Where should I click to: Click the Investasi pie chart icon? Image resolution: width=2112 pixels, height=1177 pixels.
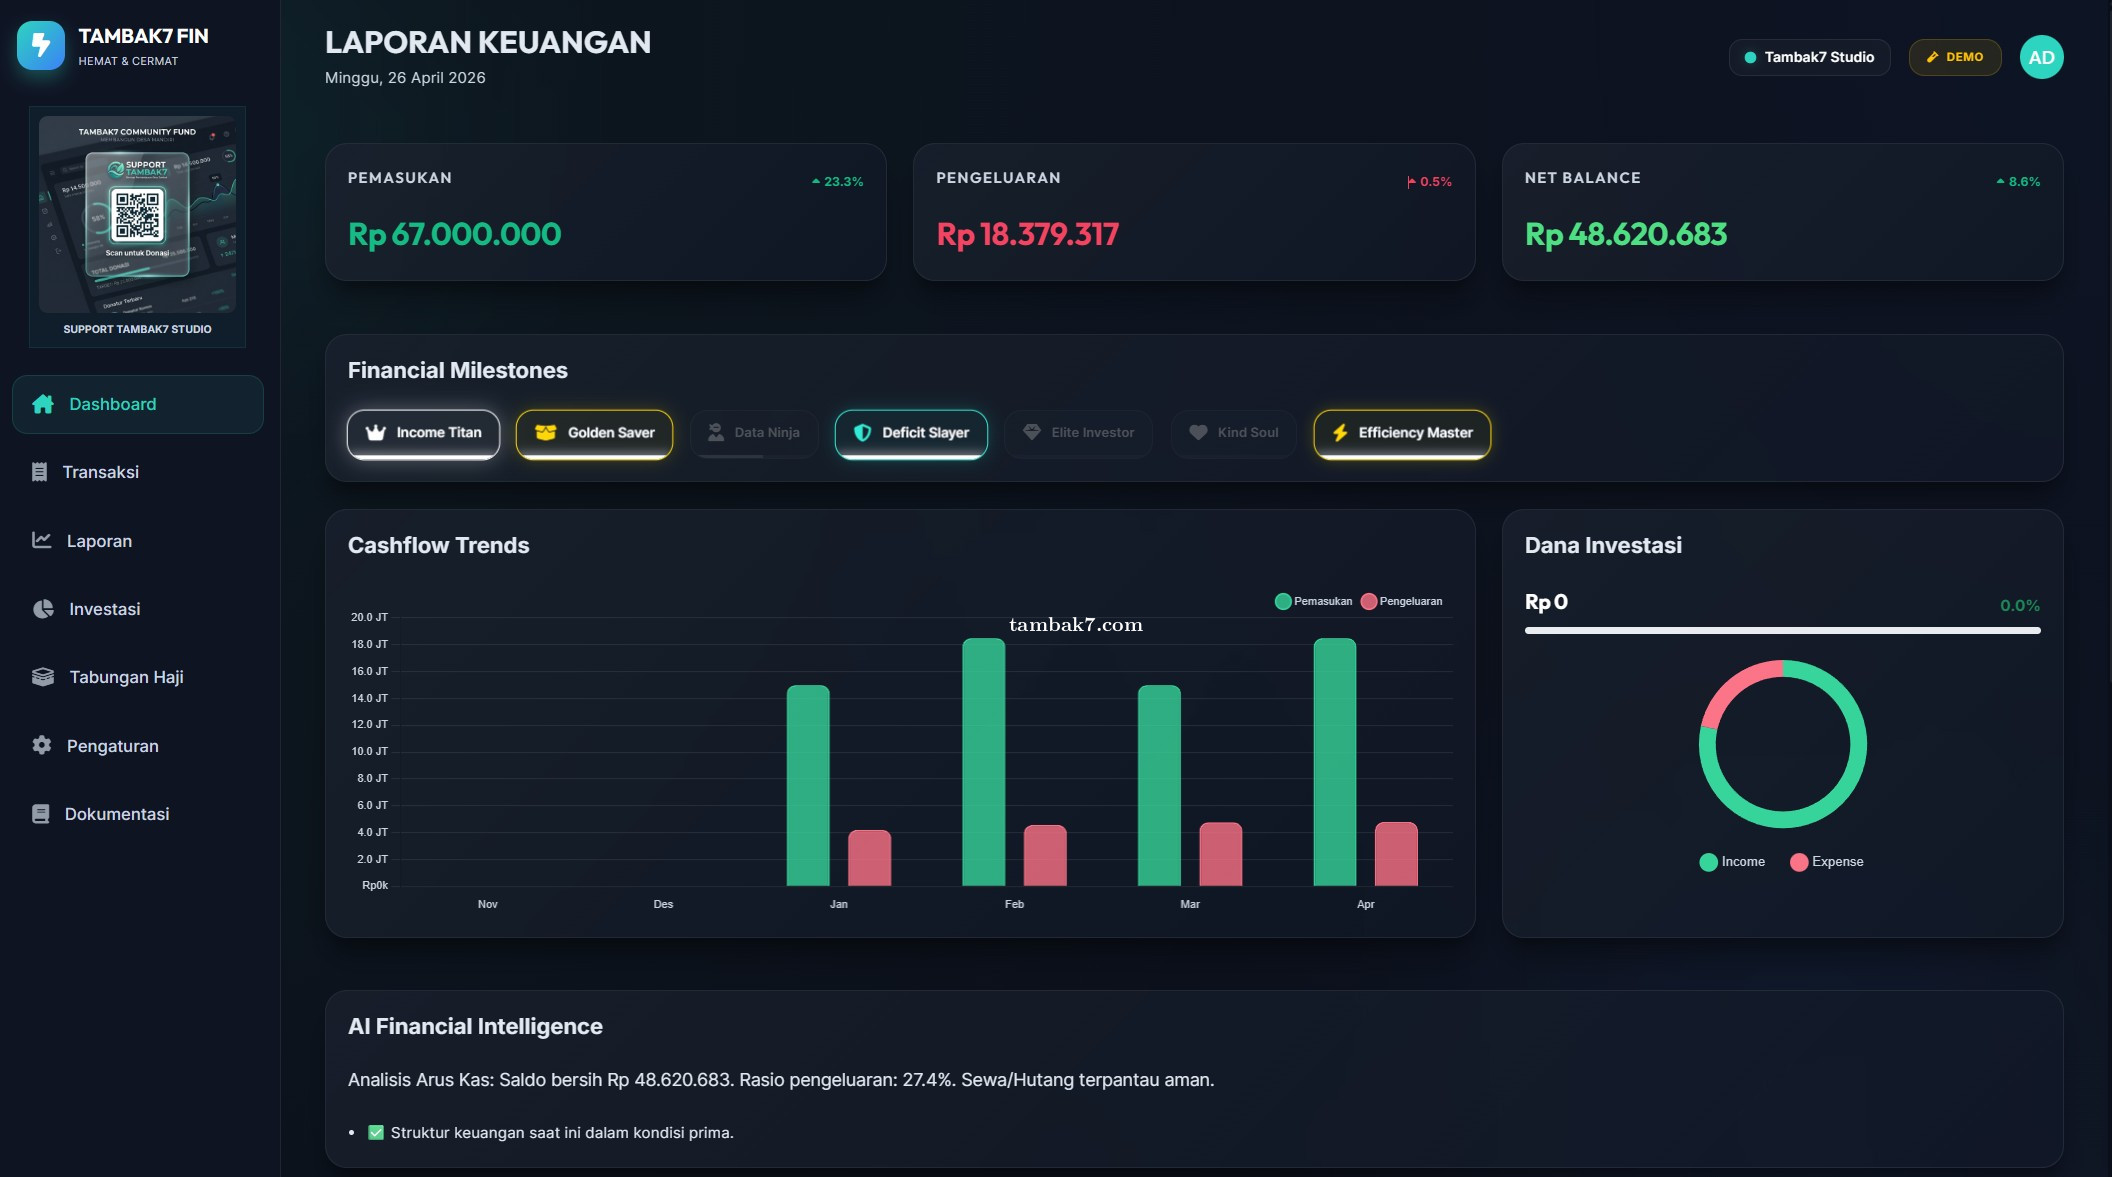(x=43, y=609)
